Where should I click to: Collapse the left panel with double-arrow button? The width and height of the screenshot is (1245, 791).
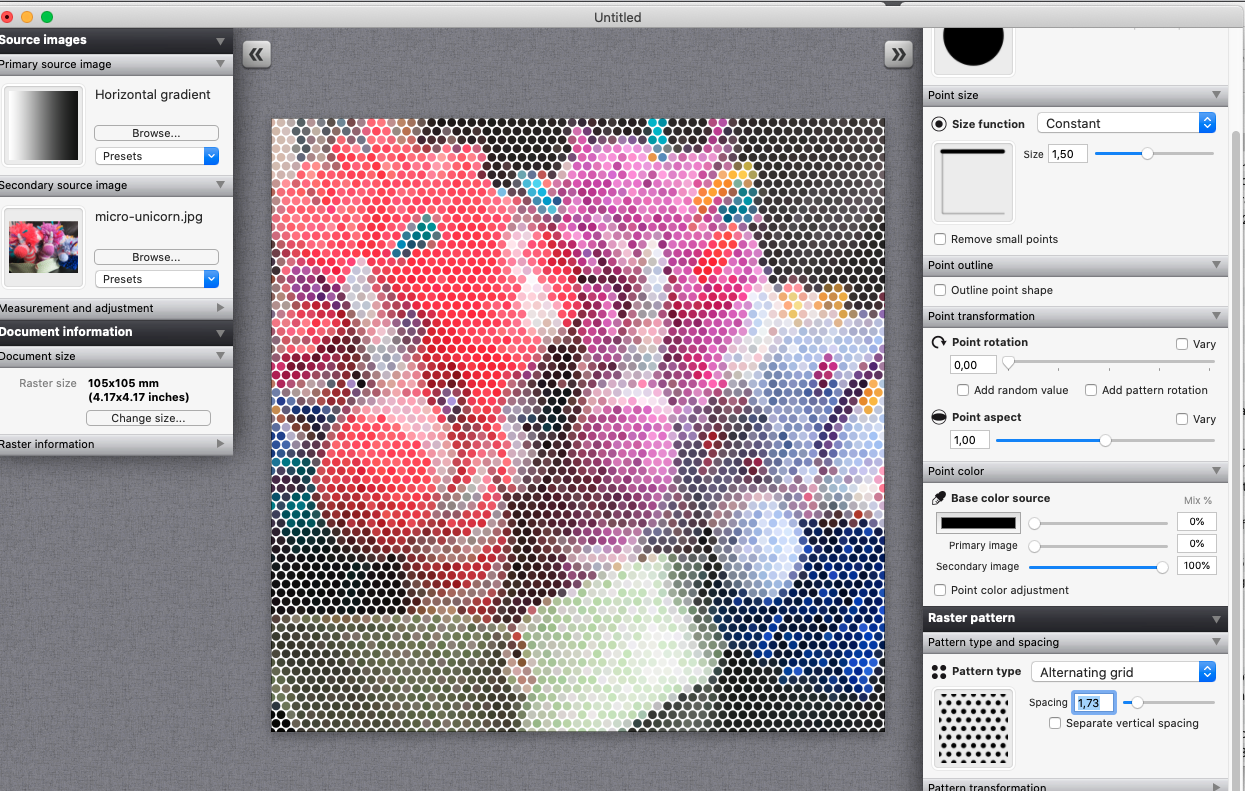click(256, 54)
